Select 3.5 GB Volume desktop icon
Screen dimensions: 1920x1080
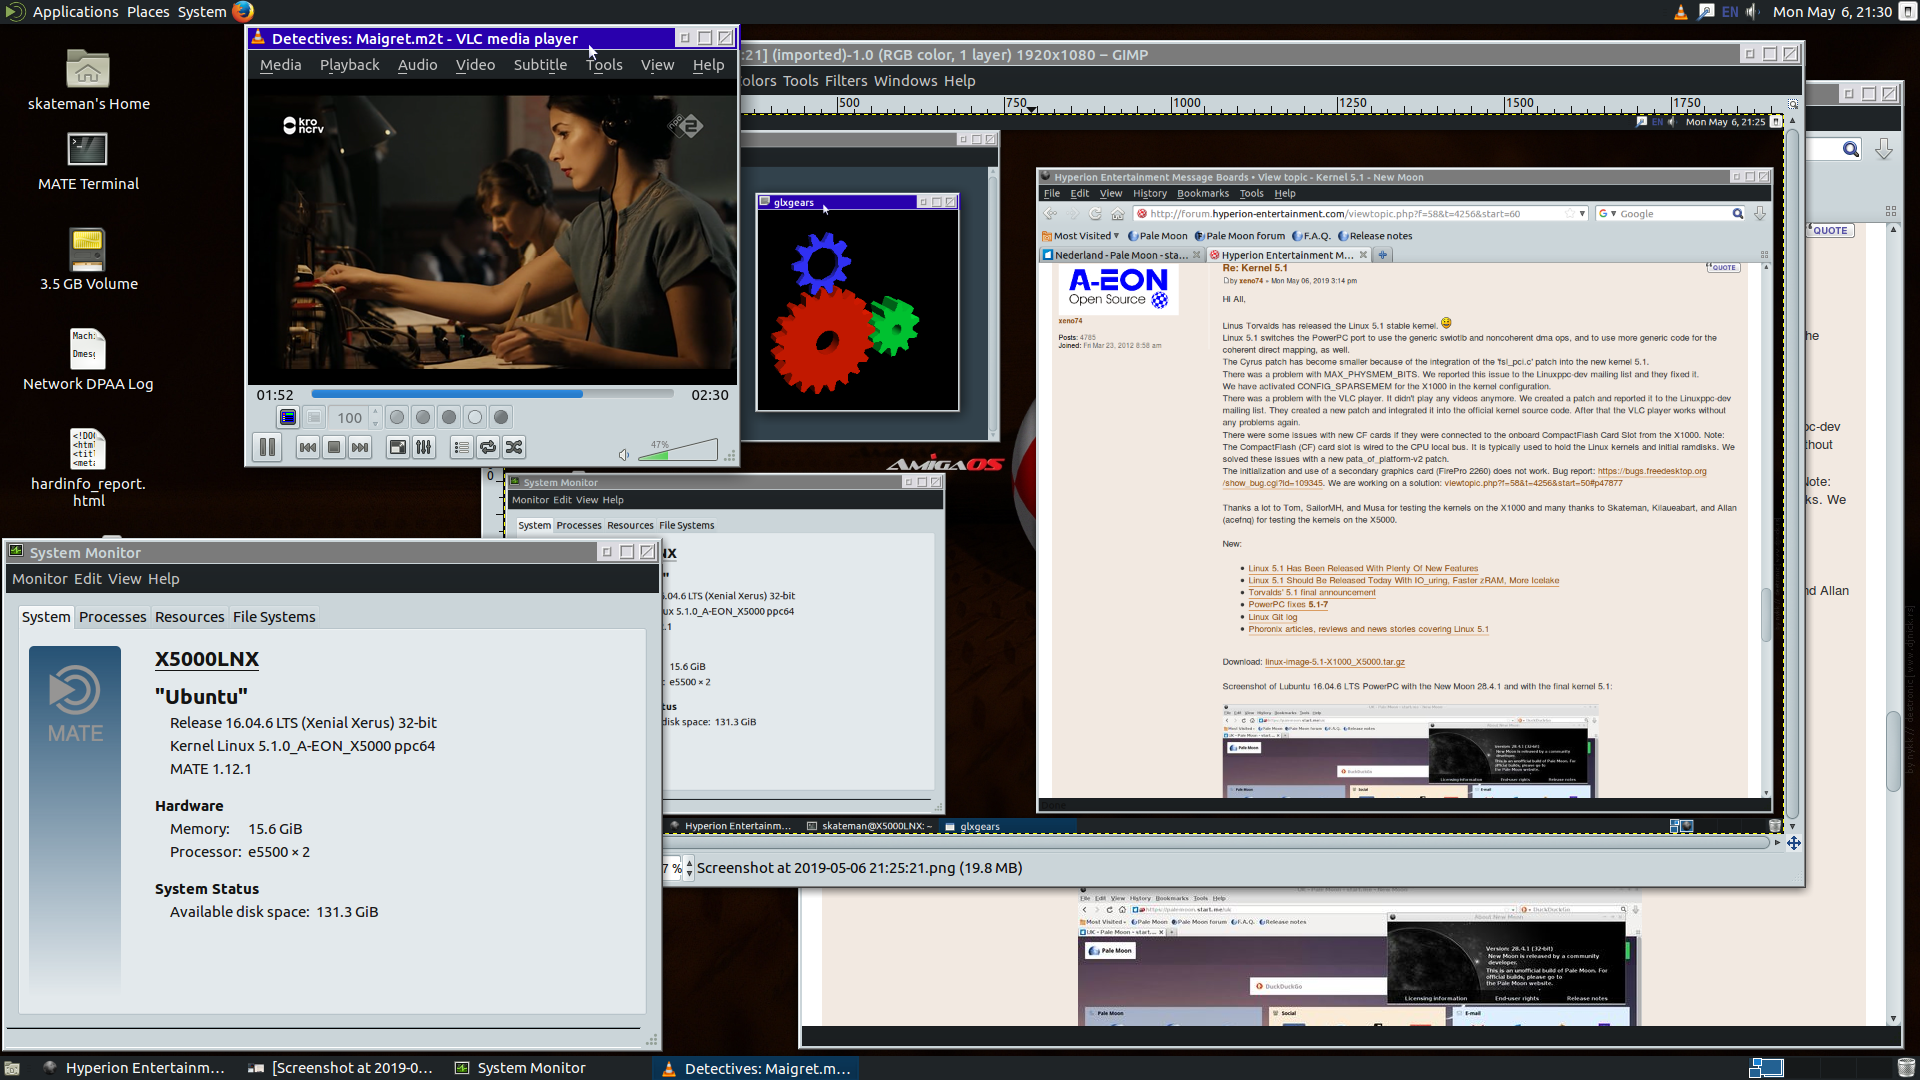click(x=88, y=260)
